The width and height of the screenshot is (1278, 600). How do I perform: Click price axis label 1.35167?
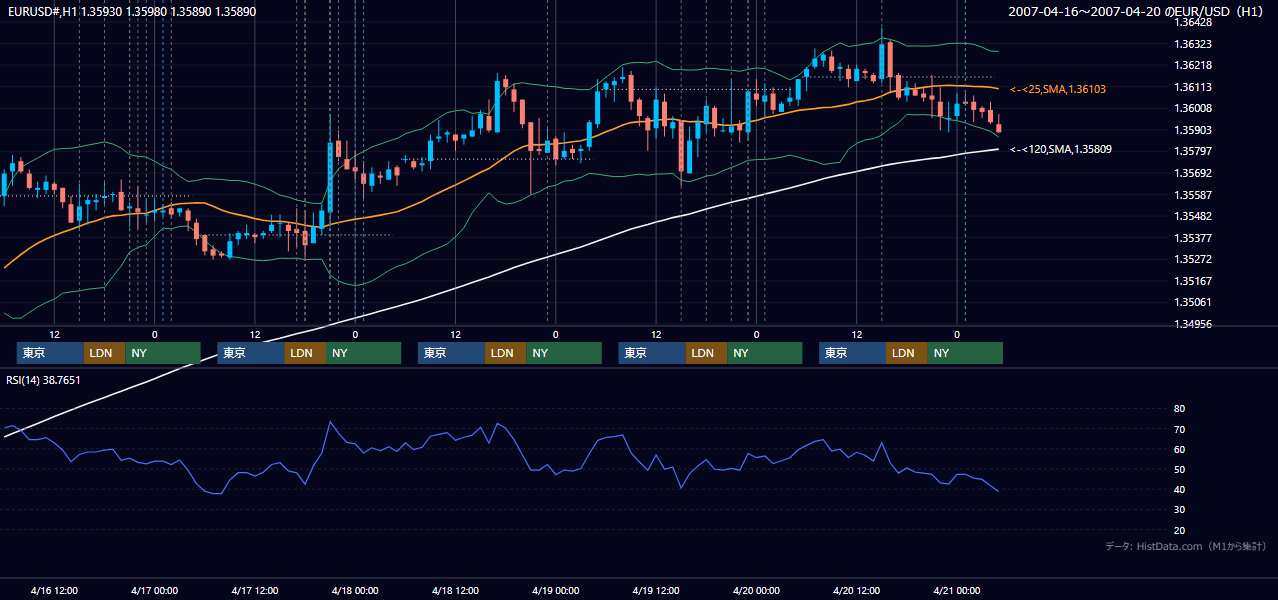[x=1192, y=281]
